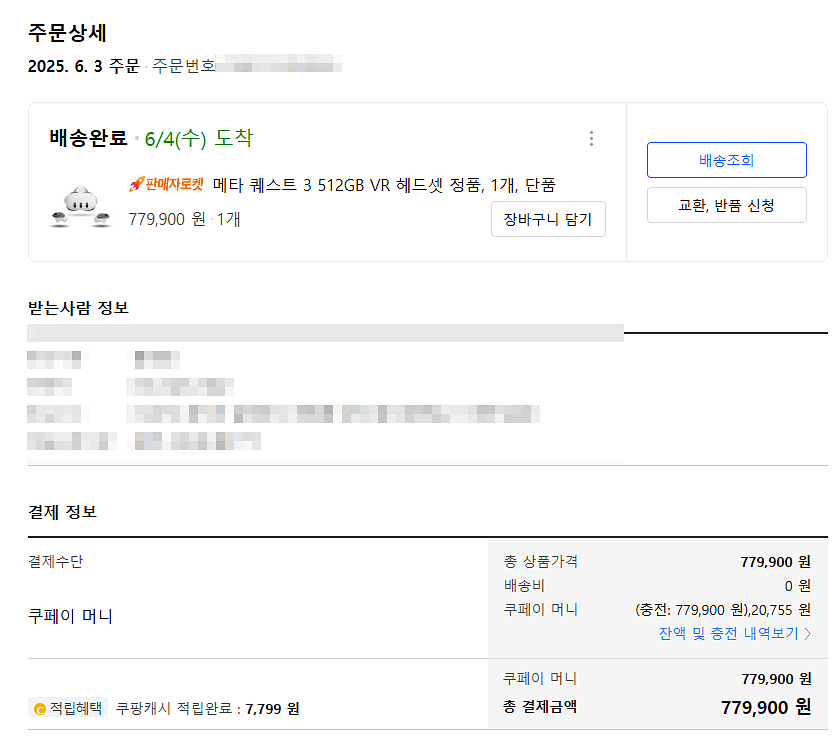Click the 장바구니 담기 button
This screenshot has width=834, height=749.
click(548, 219)
